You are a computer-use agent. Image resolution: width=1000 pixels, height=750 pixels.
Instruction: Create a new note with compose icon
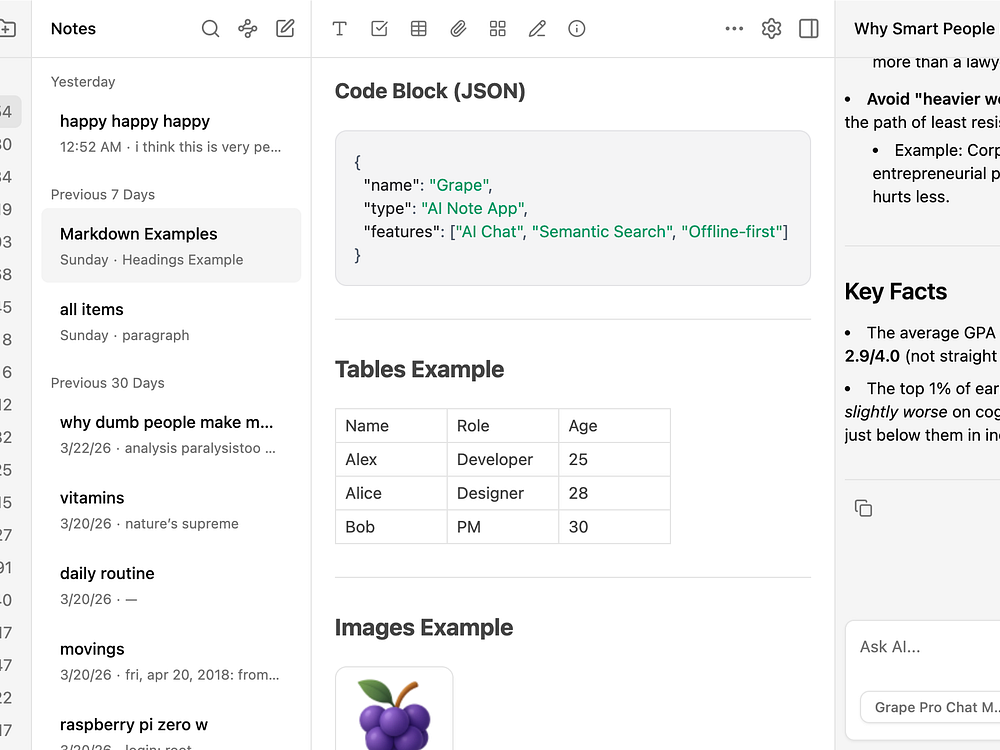click(286, 29)
